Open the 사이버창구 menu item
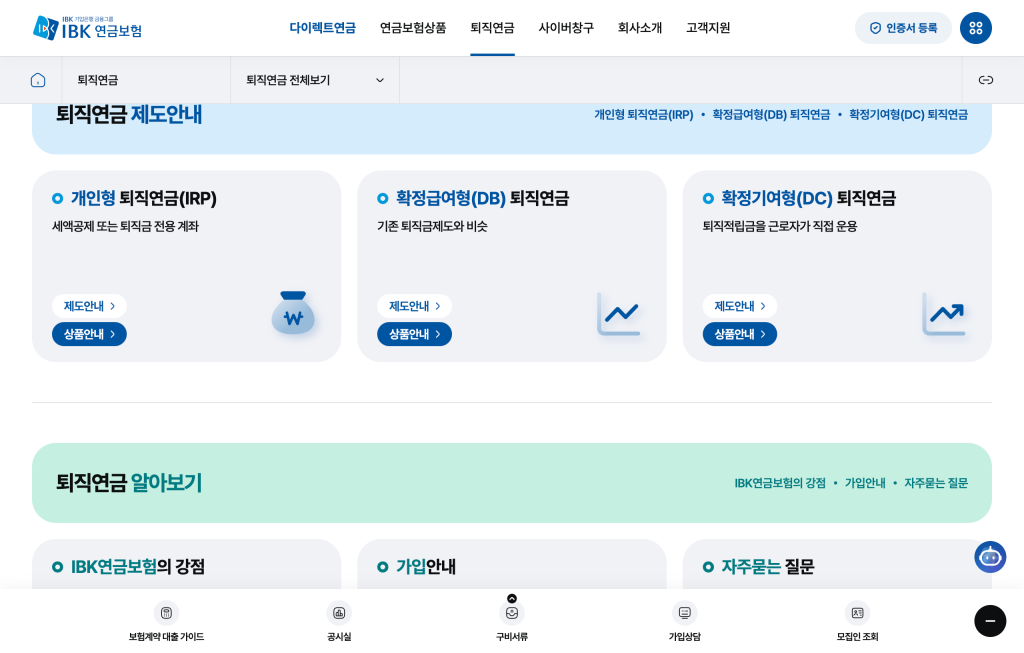 click(566, 28)
